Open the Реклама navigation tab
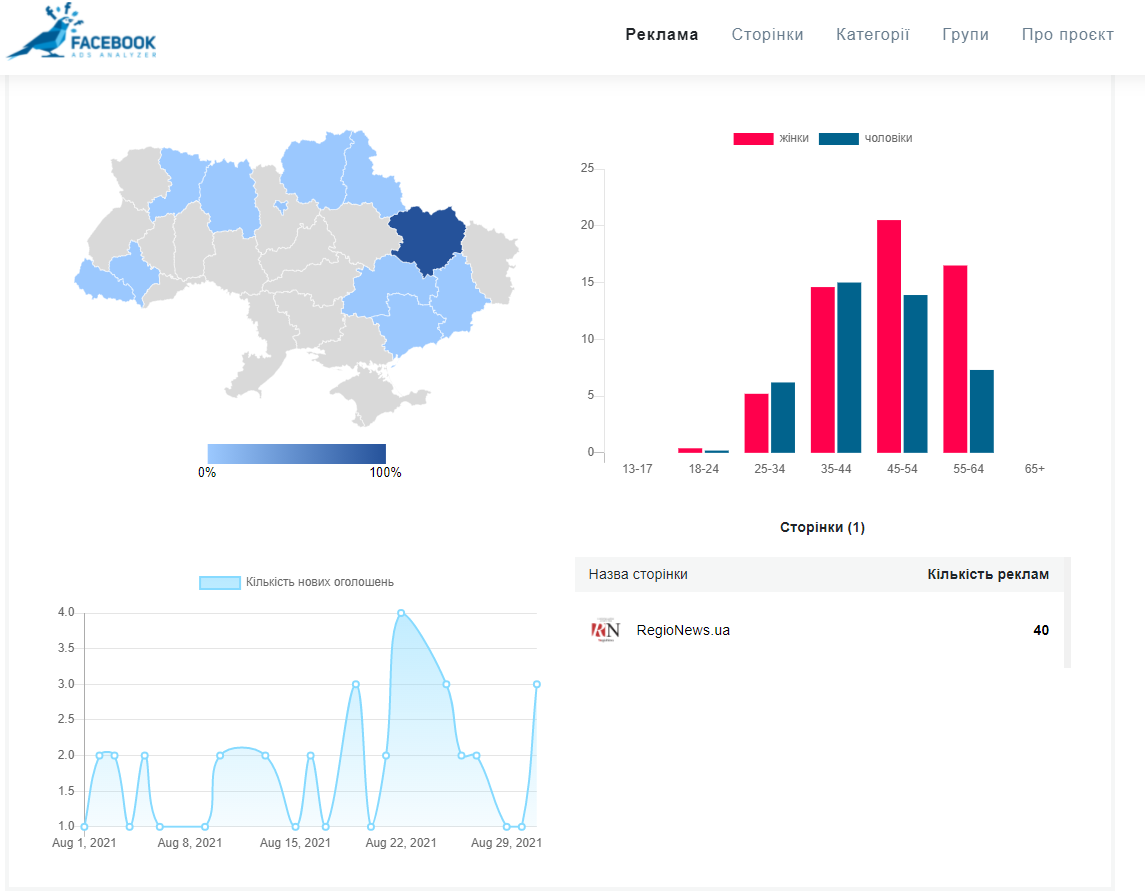This screenshot has height=896, width=1145. click(662, 35)
